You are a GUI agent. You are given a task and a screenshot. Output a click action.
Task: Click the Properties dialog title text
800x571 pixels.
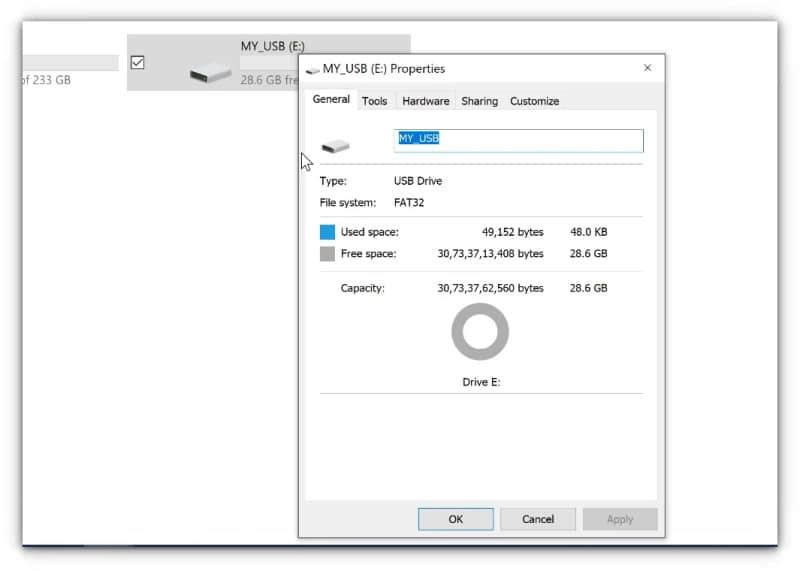coord(384,69)
